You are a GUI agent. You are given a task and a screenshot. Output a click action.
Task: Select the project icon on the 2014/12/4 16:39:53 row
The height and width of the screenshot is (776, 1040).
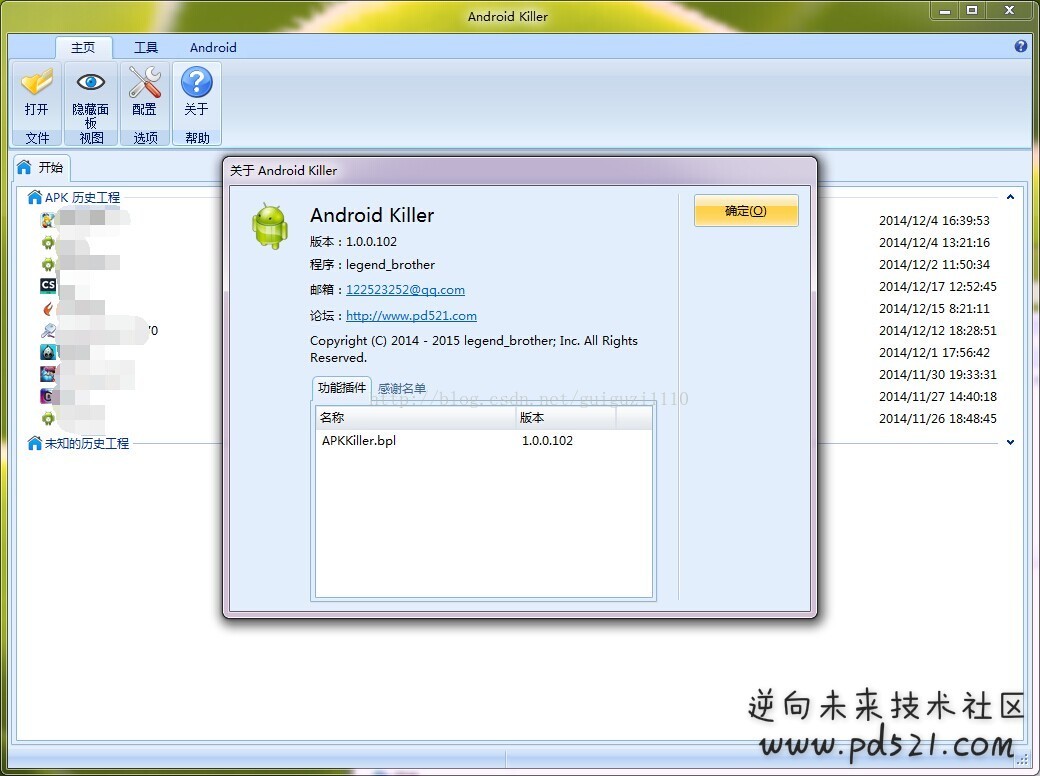48,220
